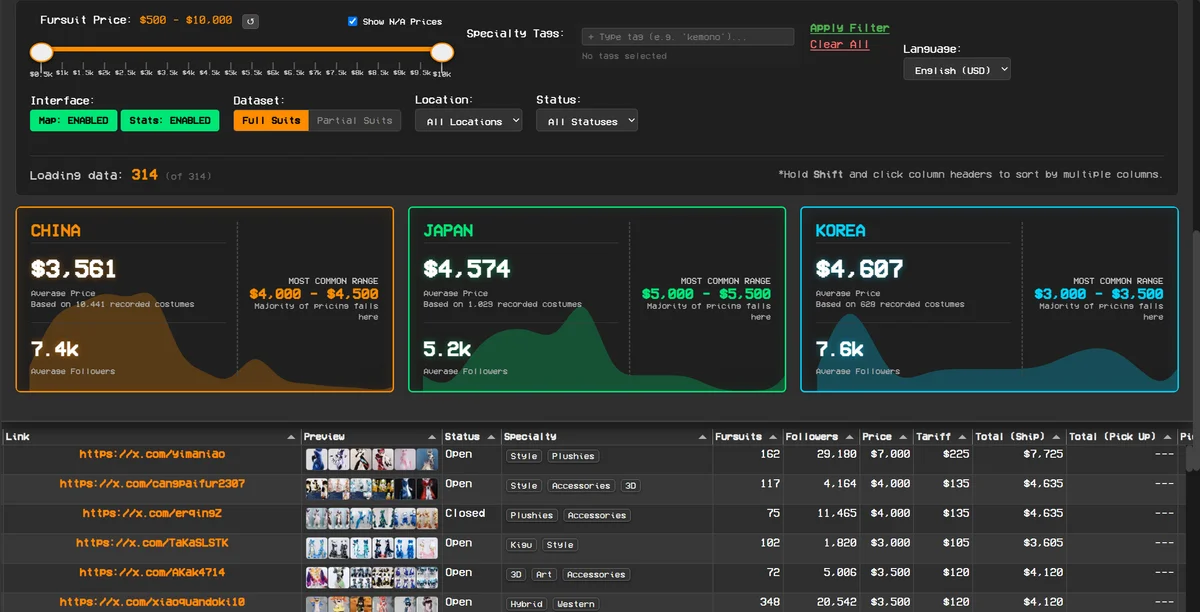
Task: Click the Hybrid specialty tag
Action: 527,604
